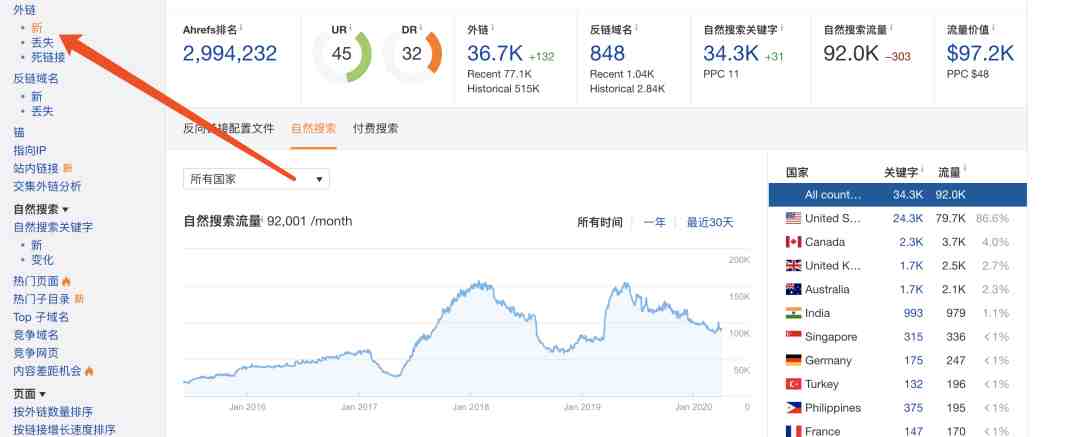Click the info icon on 关键字 column header
The width and height of the screenshot is (1080, 437).
pyautogui.click(x=922, y=170)
